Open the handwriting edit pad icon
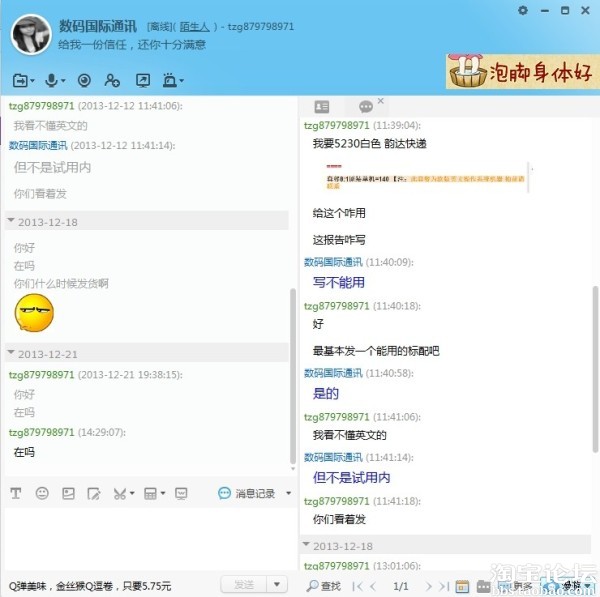 coord(94,494)
